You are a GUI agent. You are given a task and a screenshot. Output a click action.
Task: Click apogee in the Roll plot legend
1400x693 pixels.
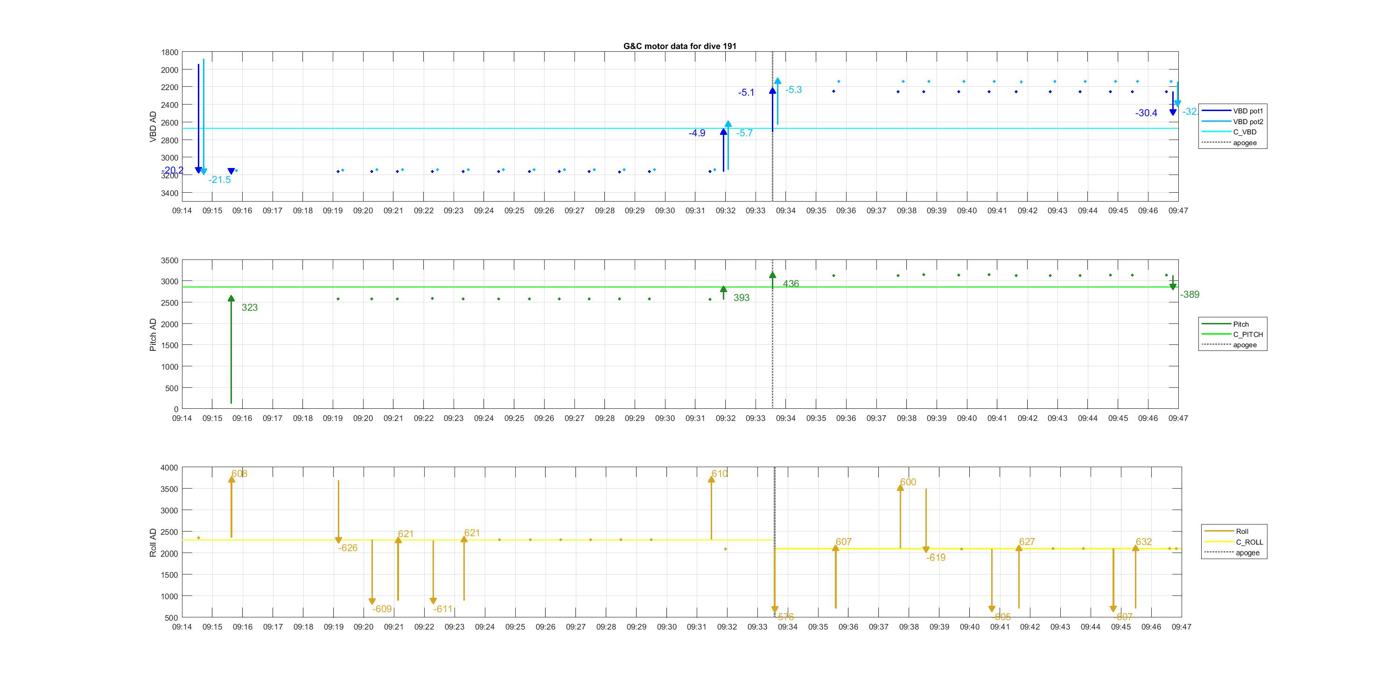click(x=1232, y=553)
